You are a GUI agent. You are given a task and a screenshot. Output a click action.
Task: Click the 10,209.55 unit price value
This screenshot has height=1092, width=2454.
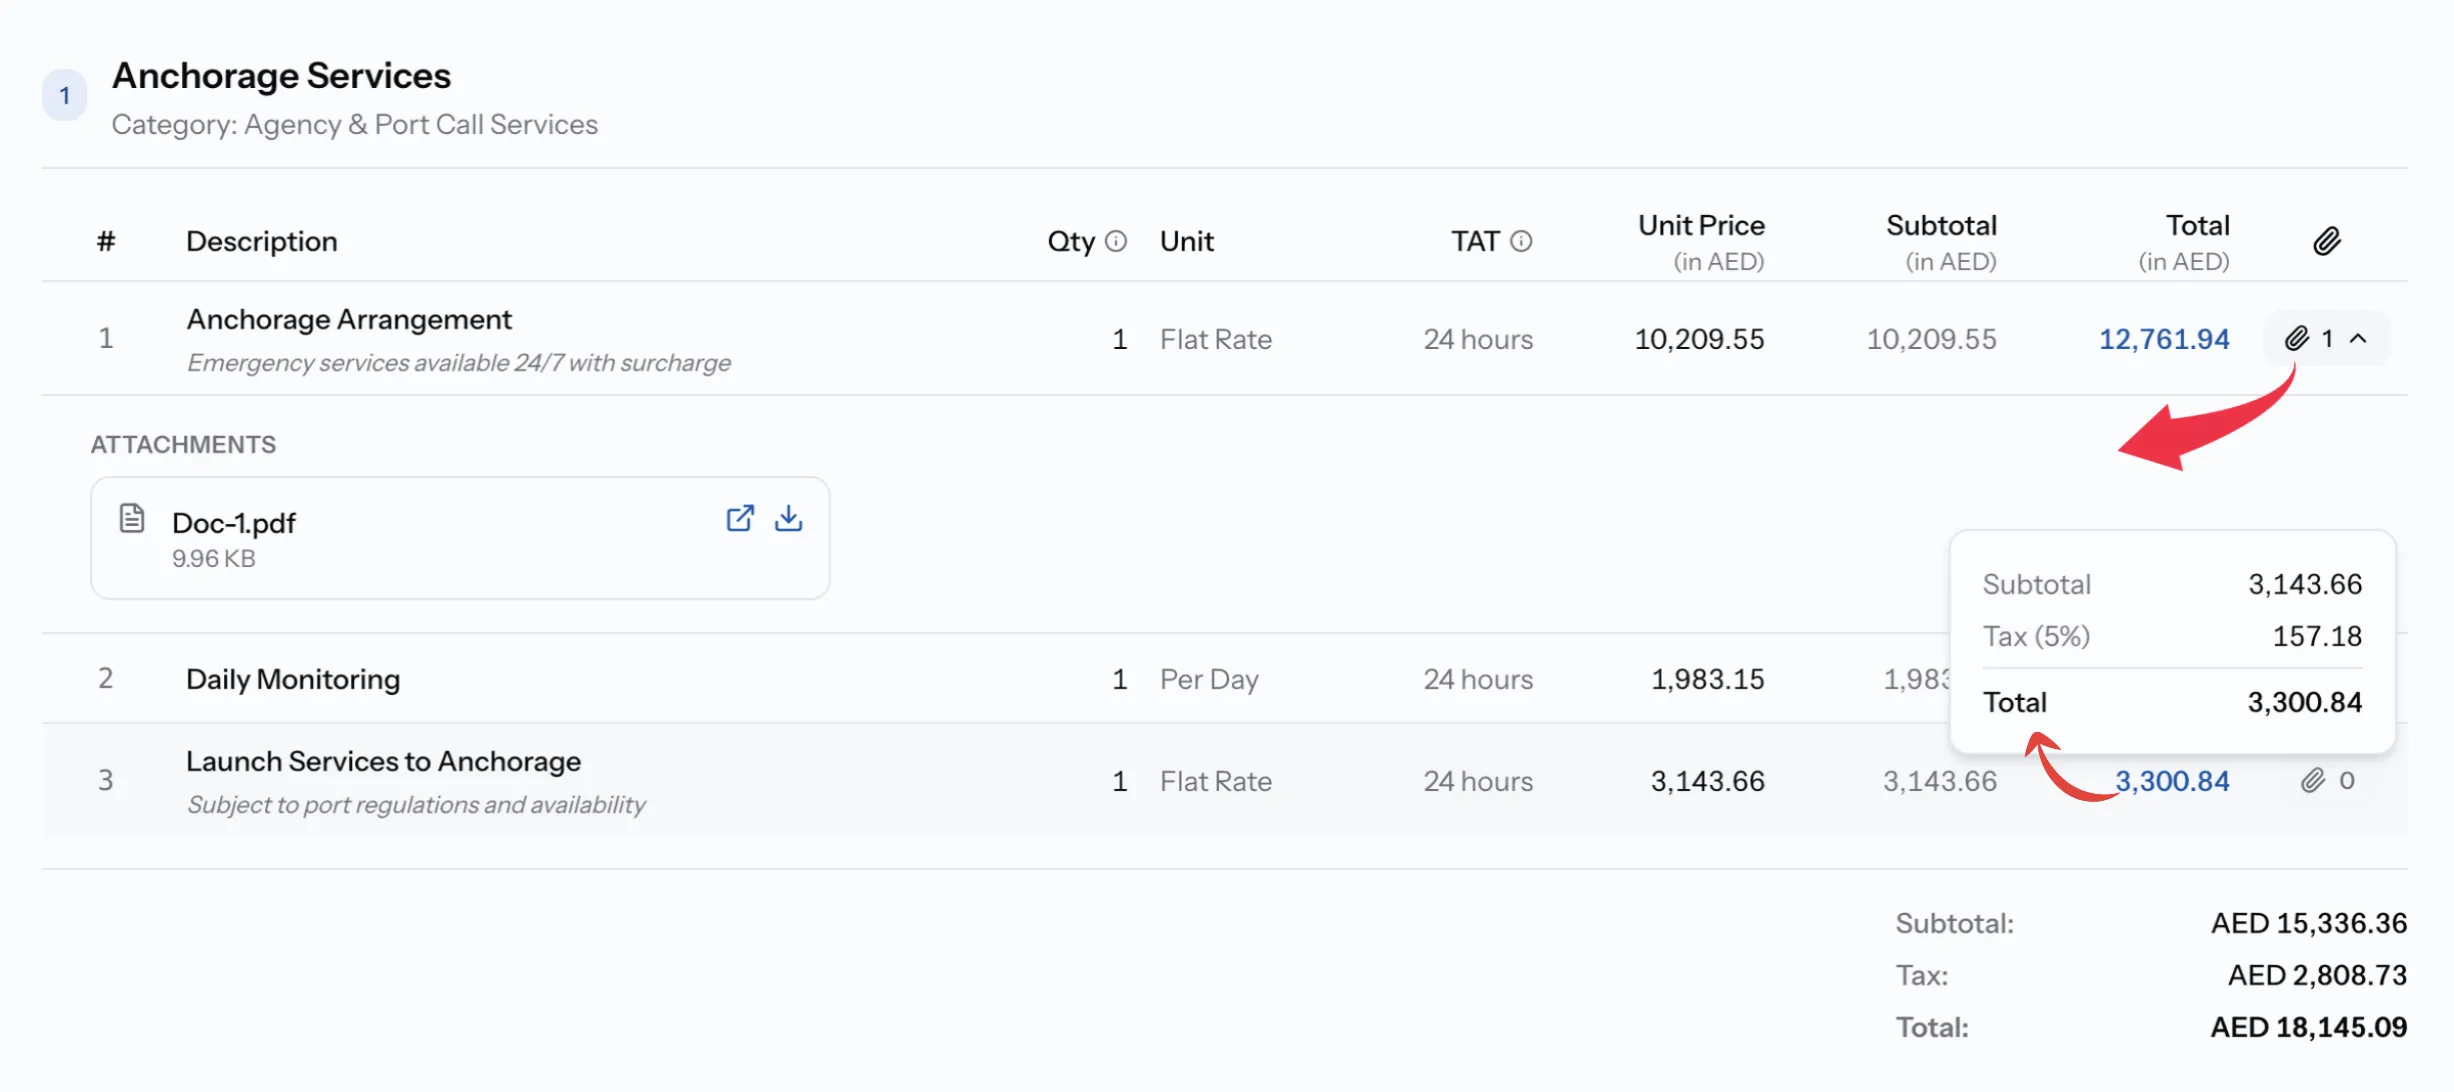click(1699, 339)
